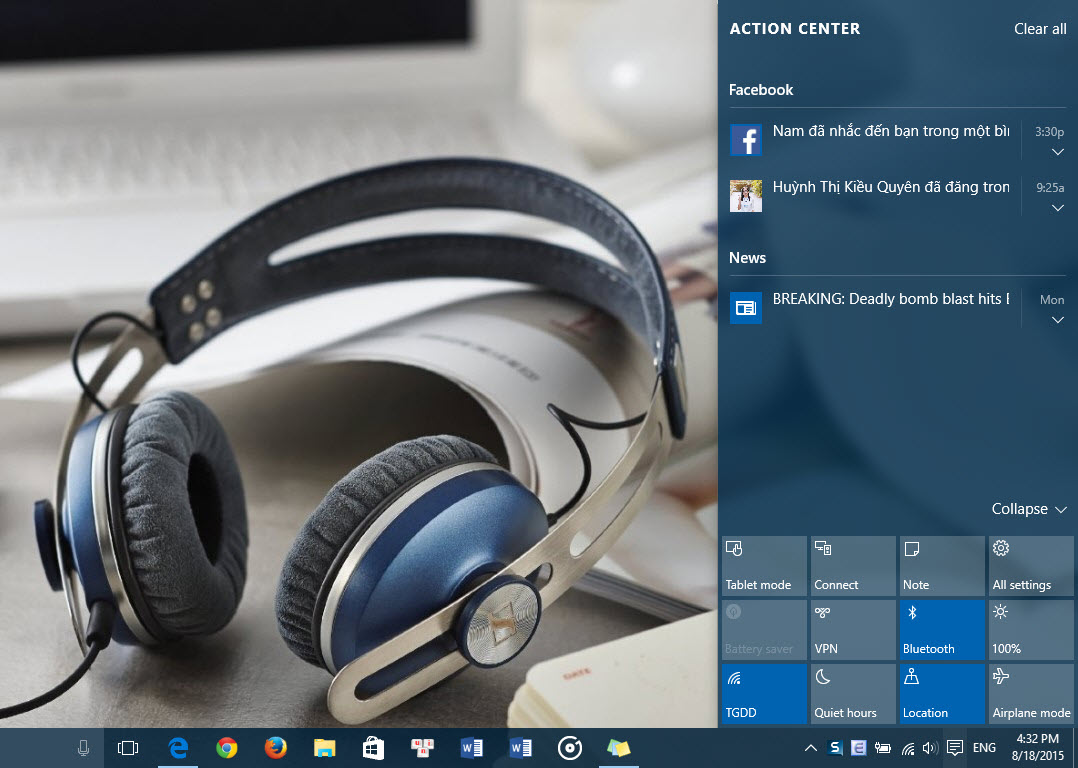
Task: Open the Connect quick action tile
Action: pos(853,566)
